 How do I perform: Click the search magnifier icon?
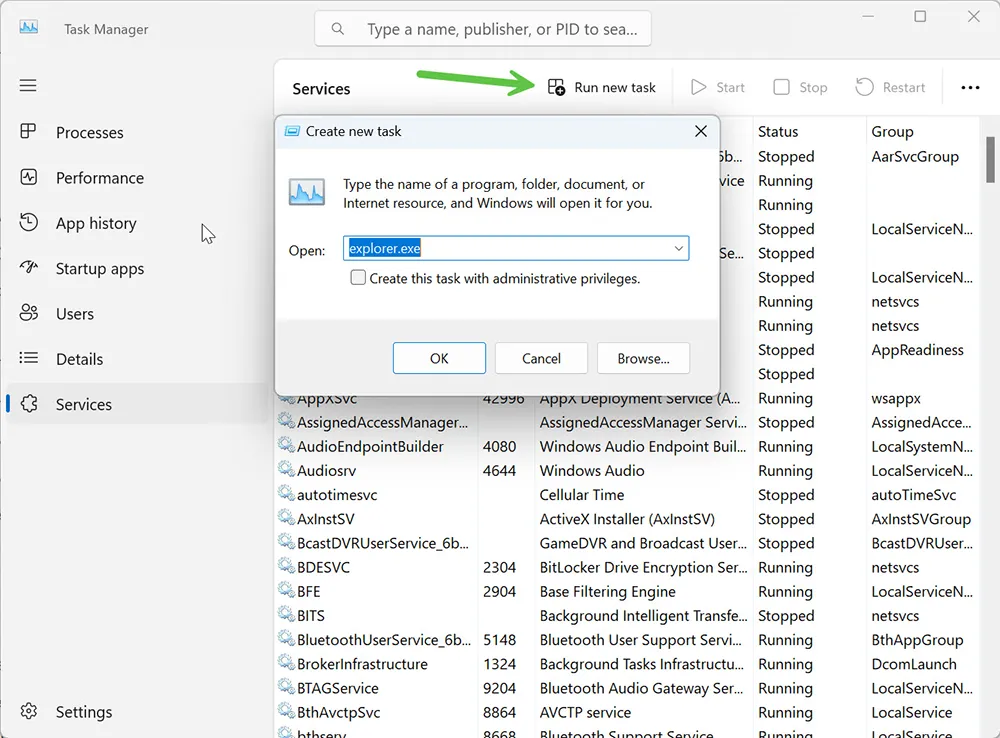338,29
